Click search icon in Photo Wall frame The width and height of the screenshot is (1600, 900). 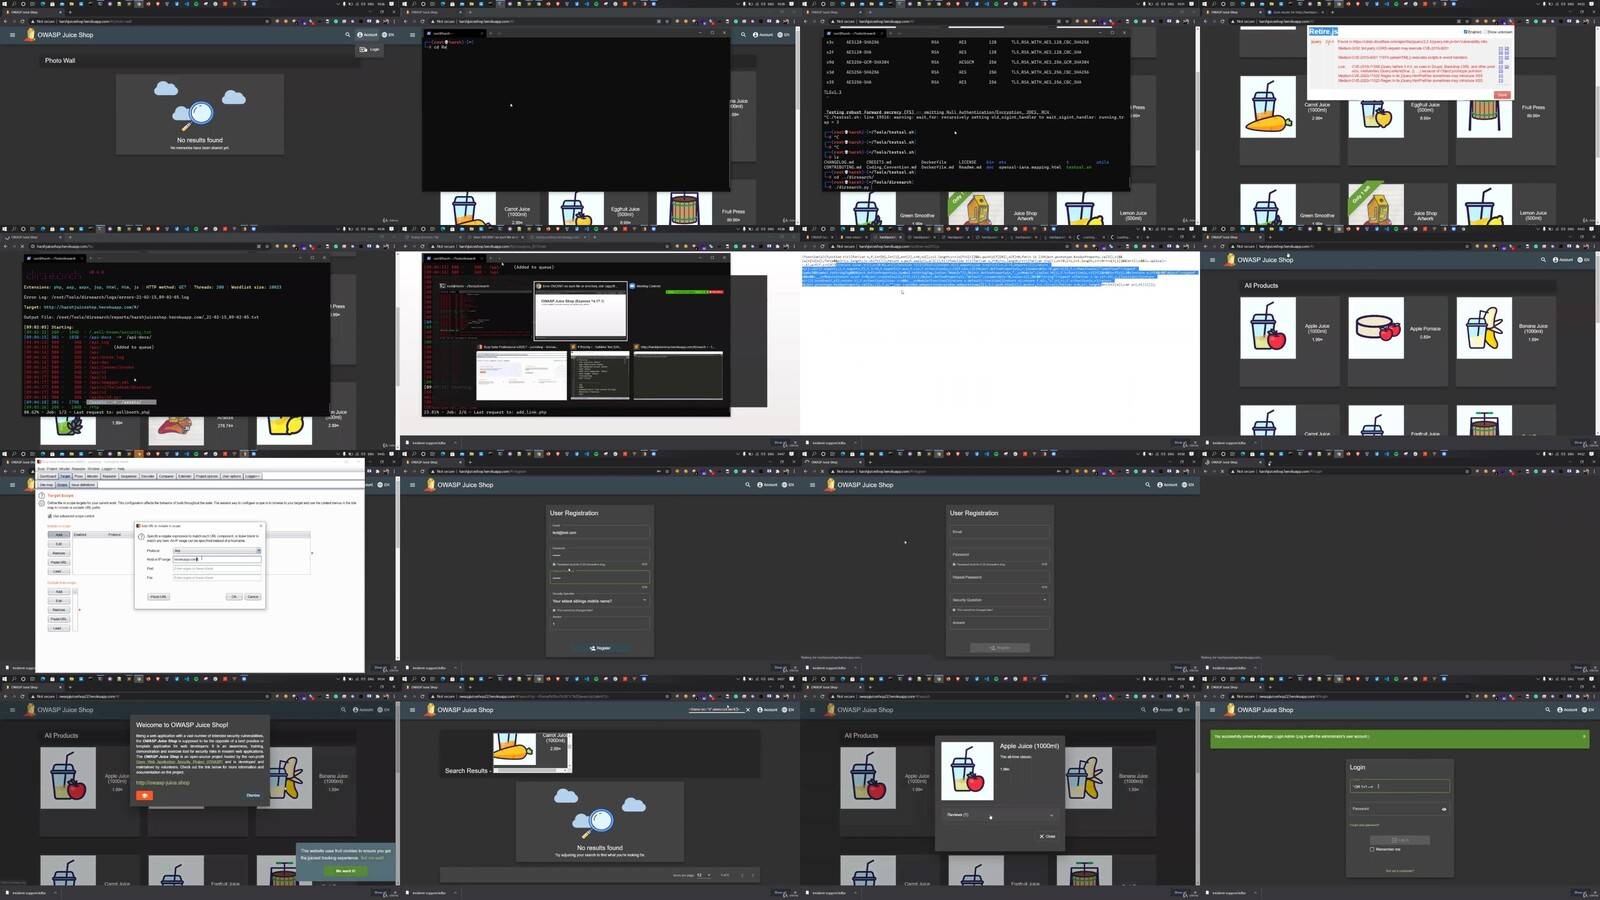coord(347,35)
